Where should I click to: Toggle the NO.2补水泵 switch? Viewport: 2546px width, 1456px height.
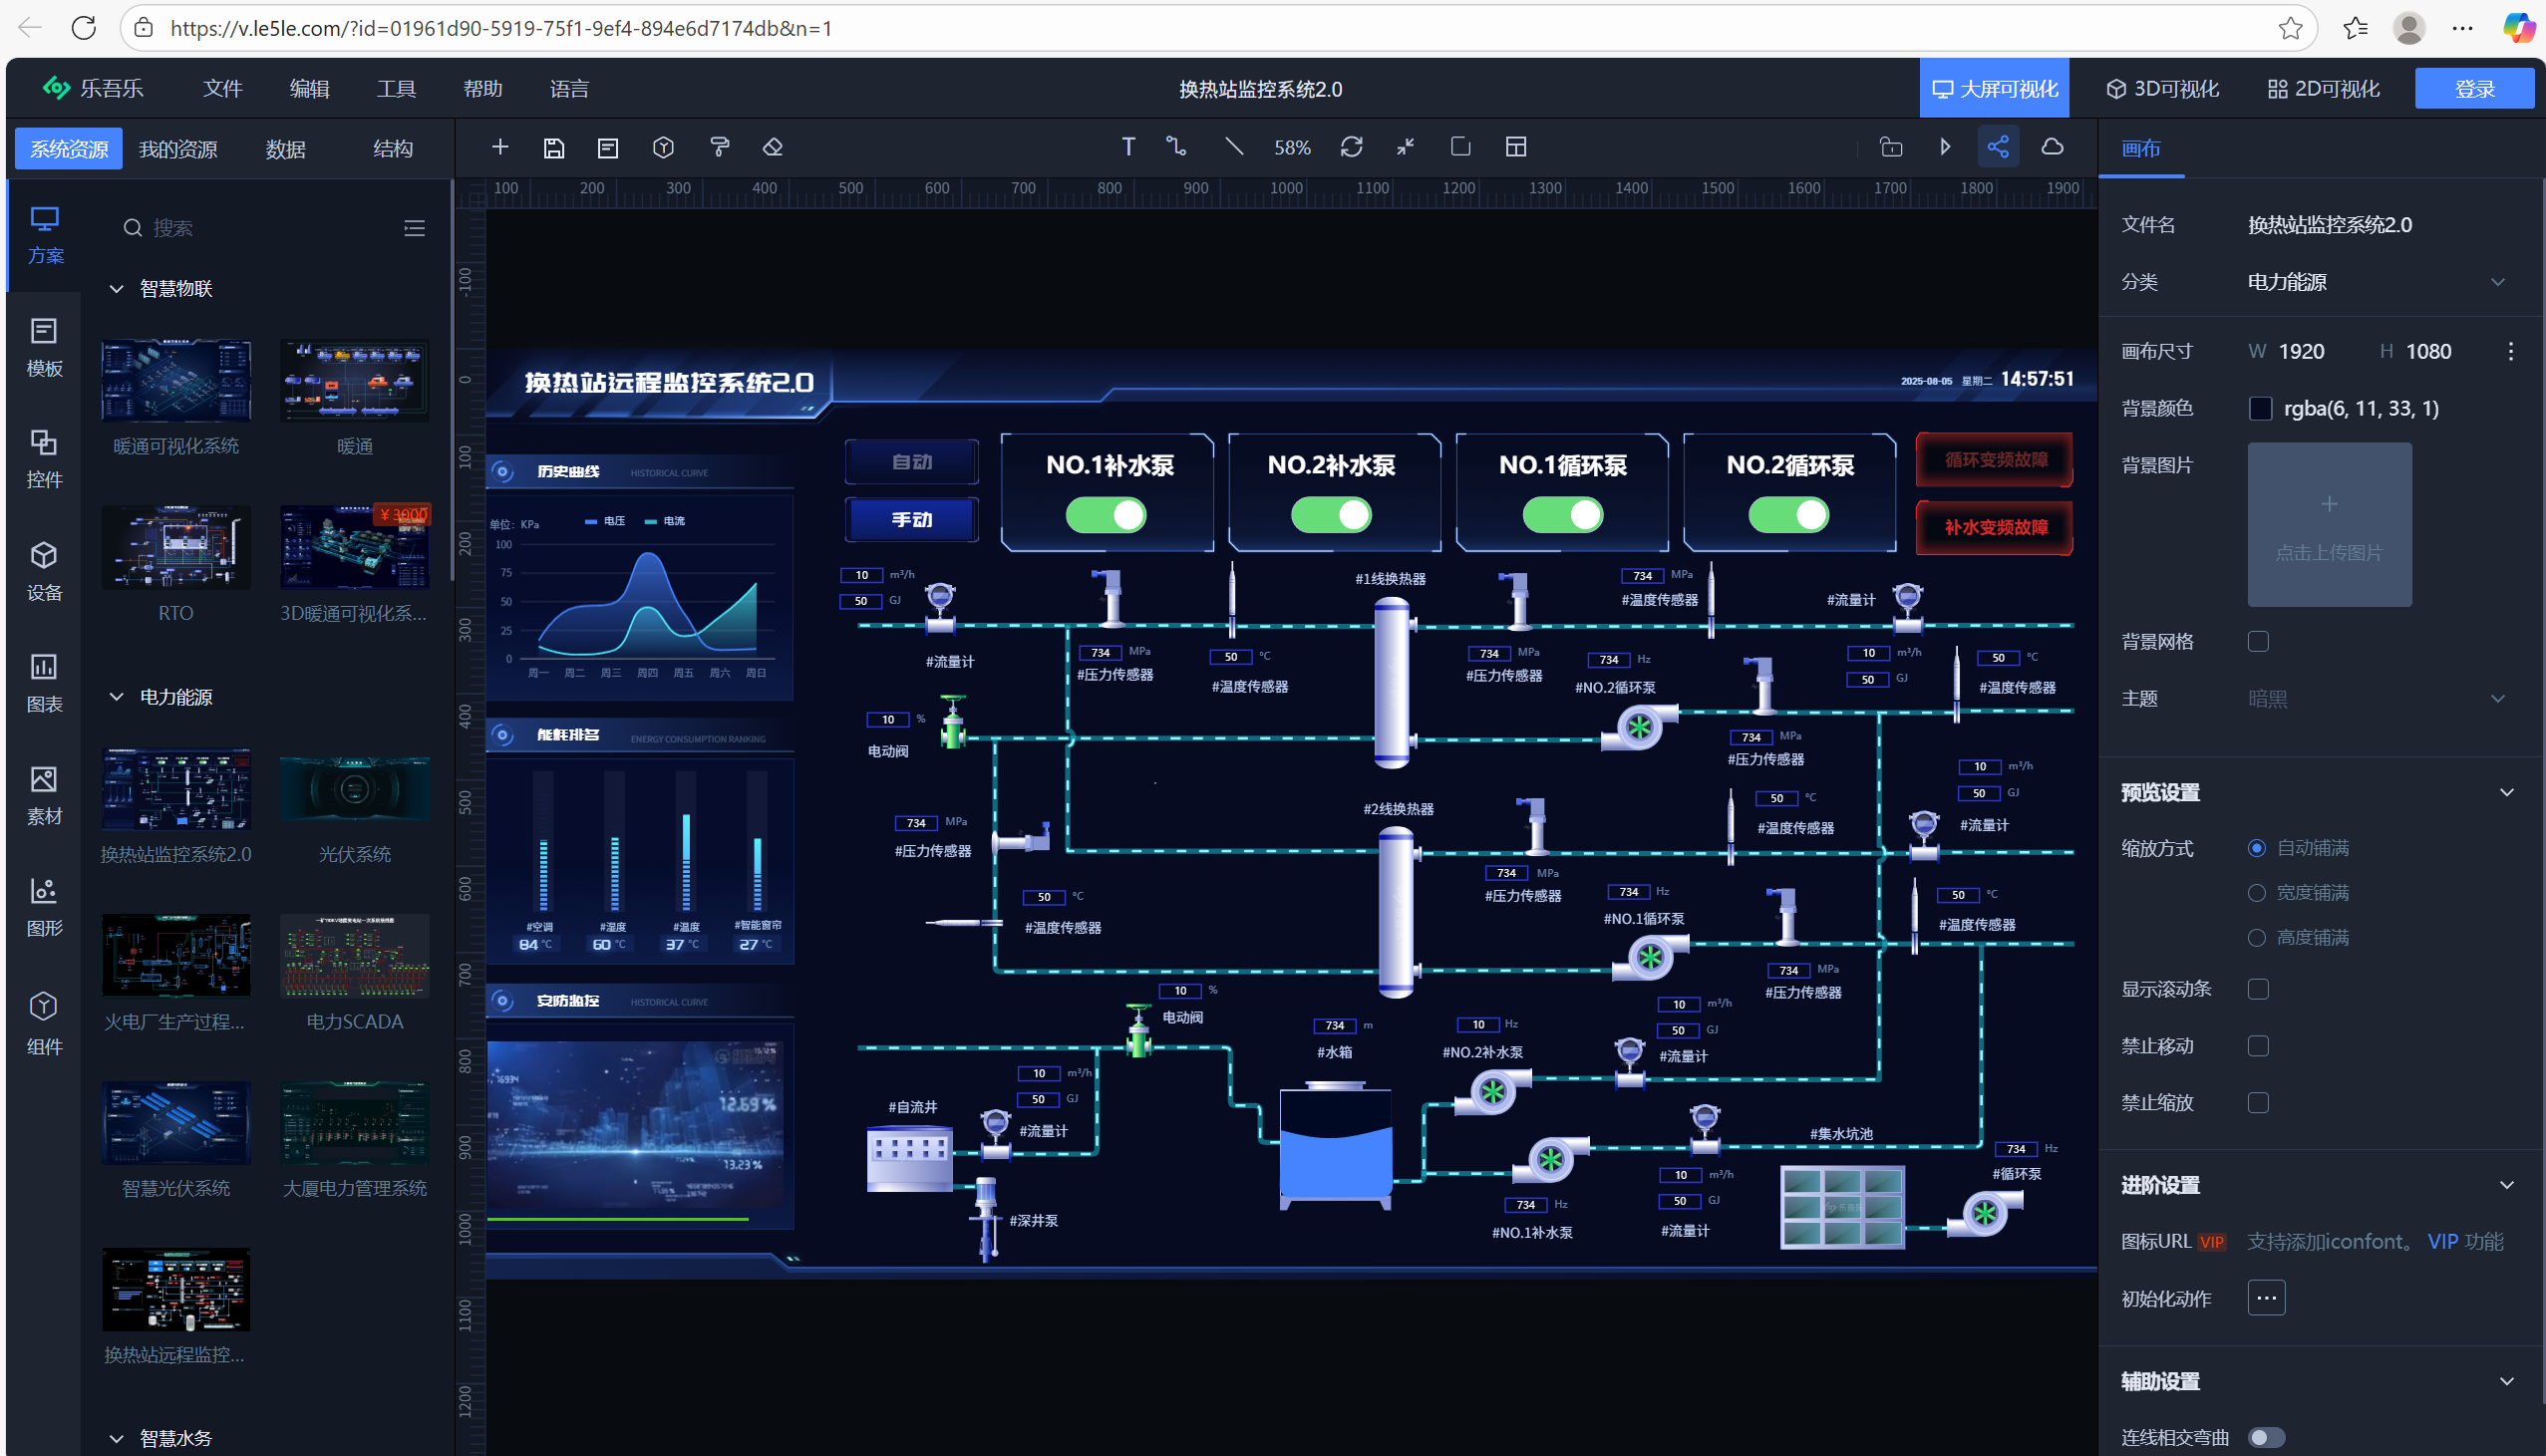[1331, 515]
